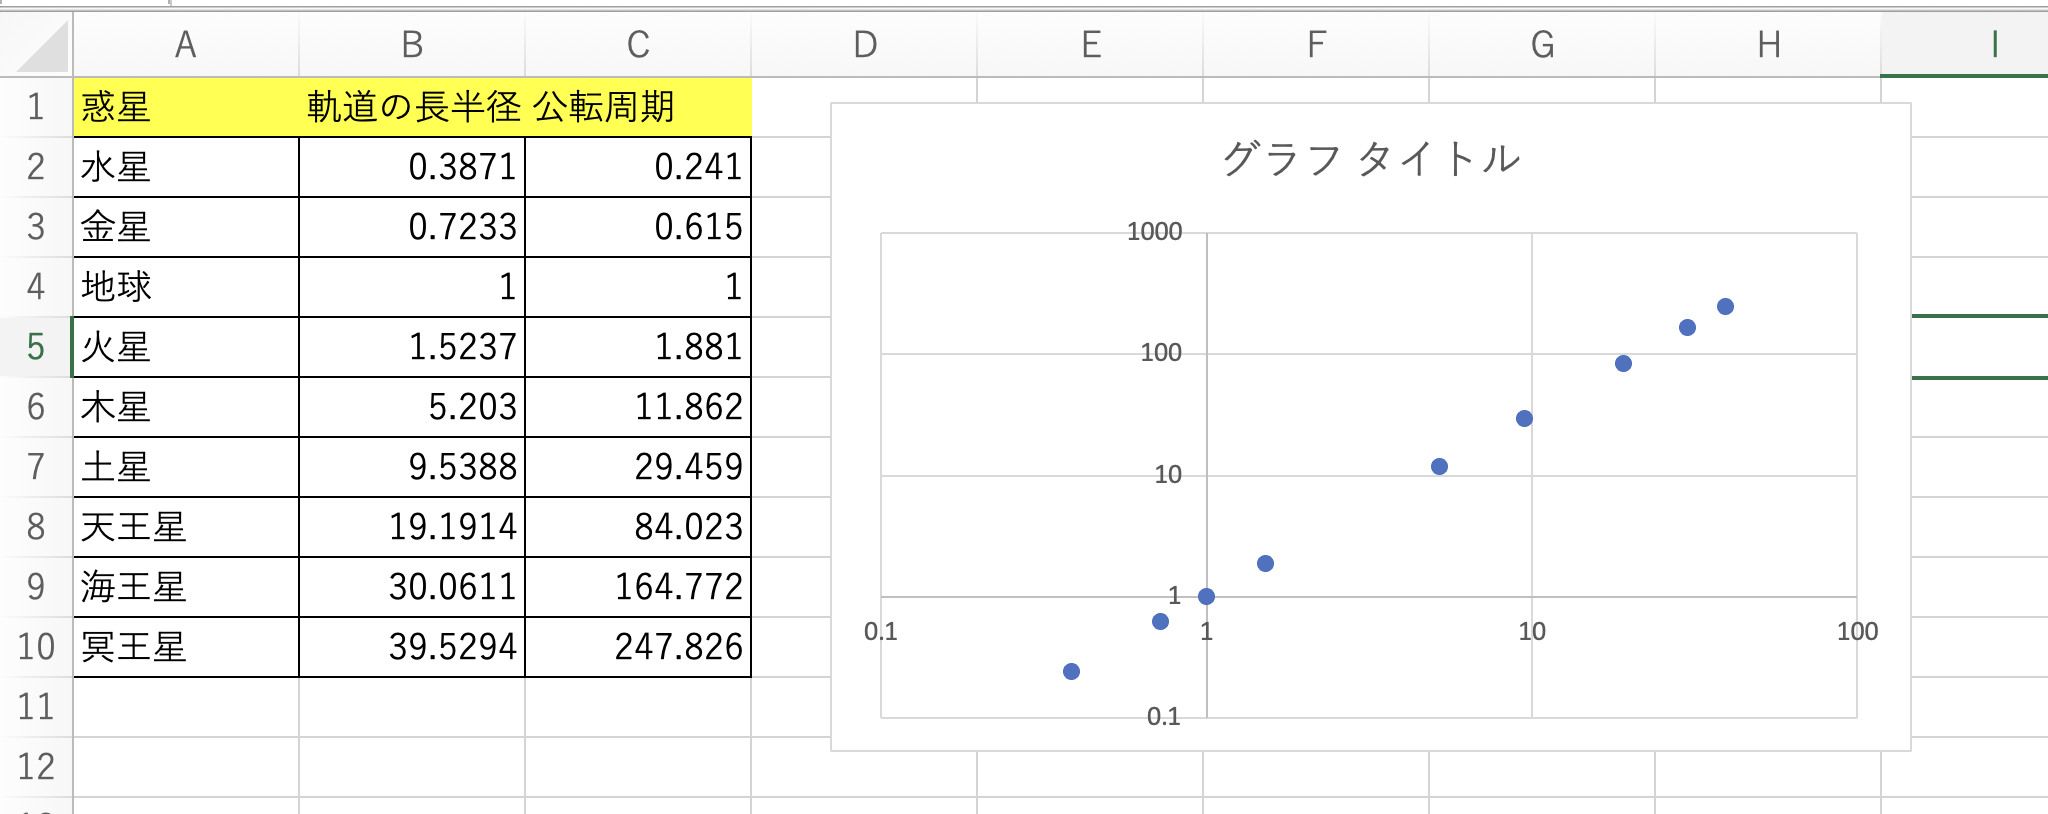Select row 5 header
Image resolution: width=2048 pixels, height=814 pixels.
click(36, 347)
